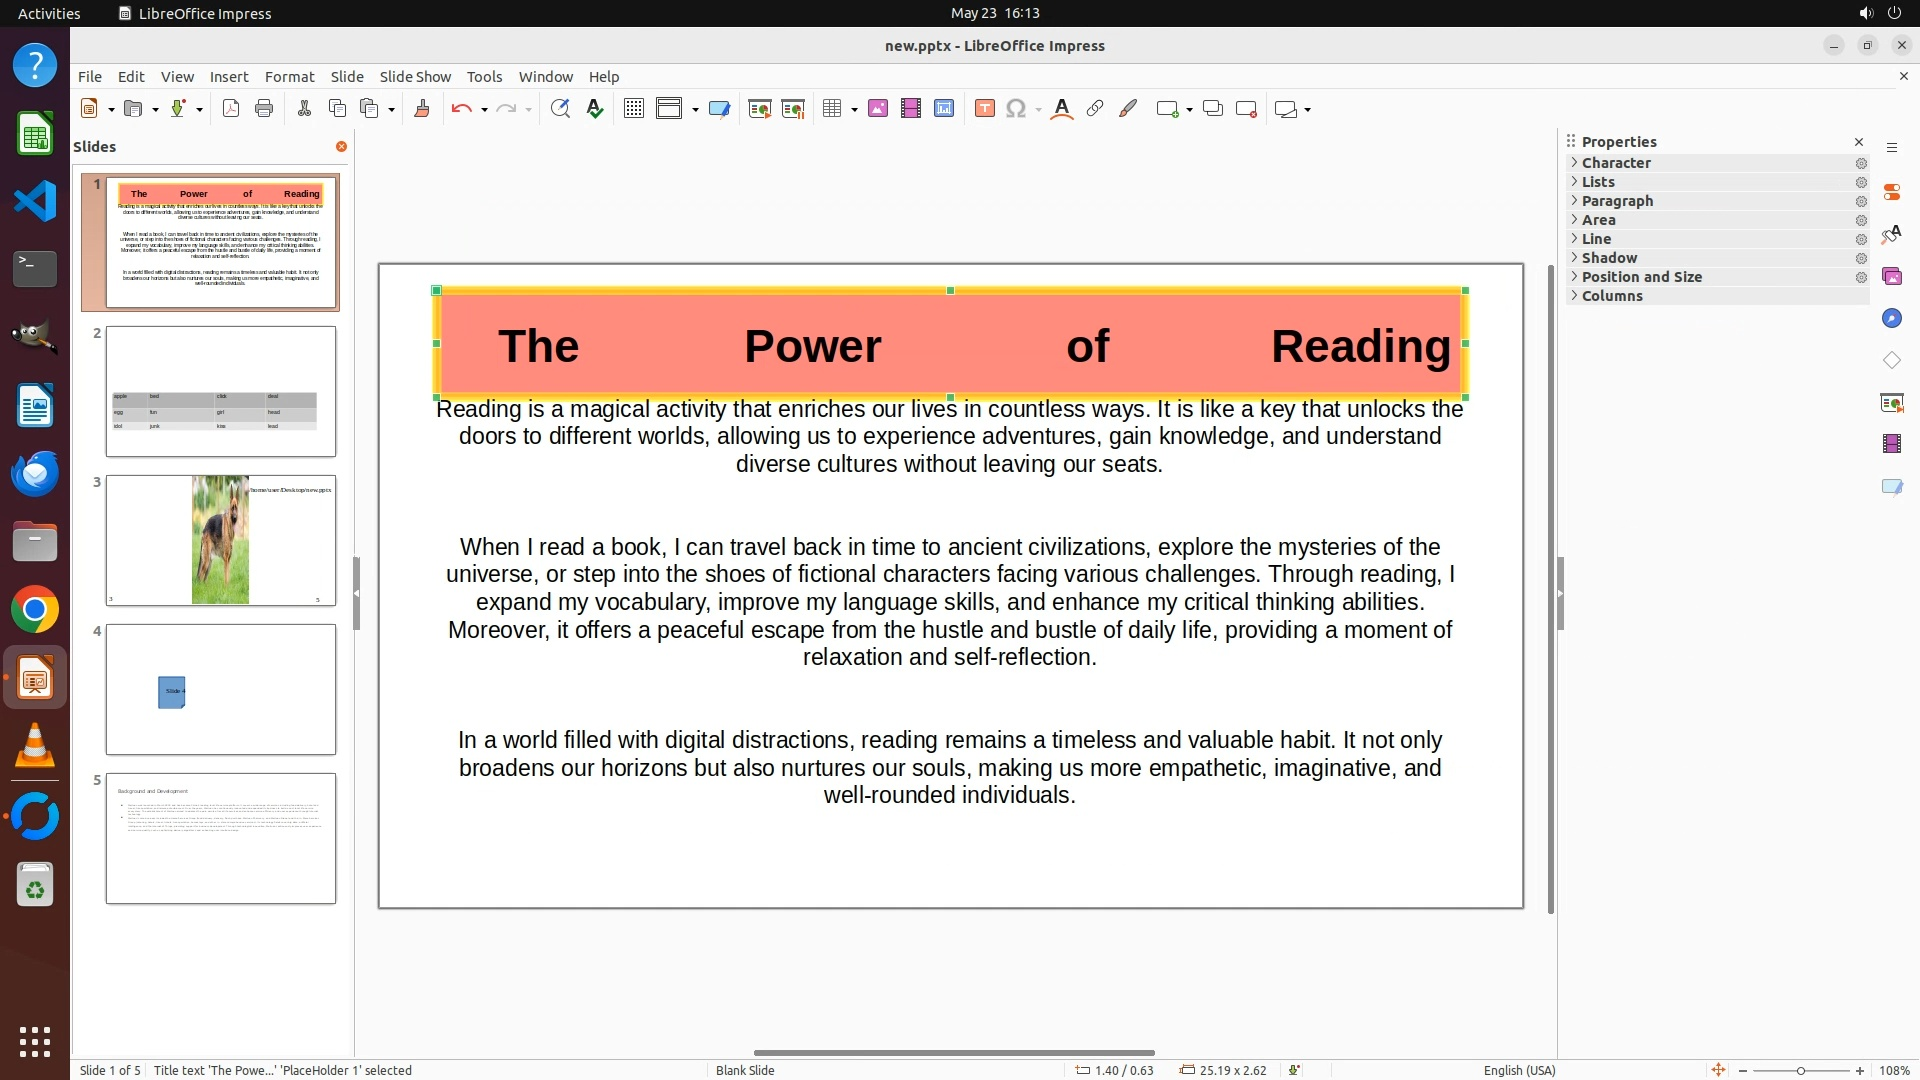Adjust the zoom slider in status bar
The image size is (1920, 1080).
point(1801,1071)
